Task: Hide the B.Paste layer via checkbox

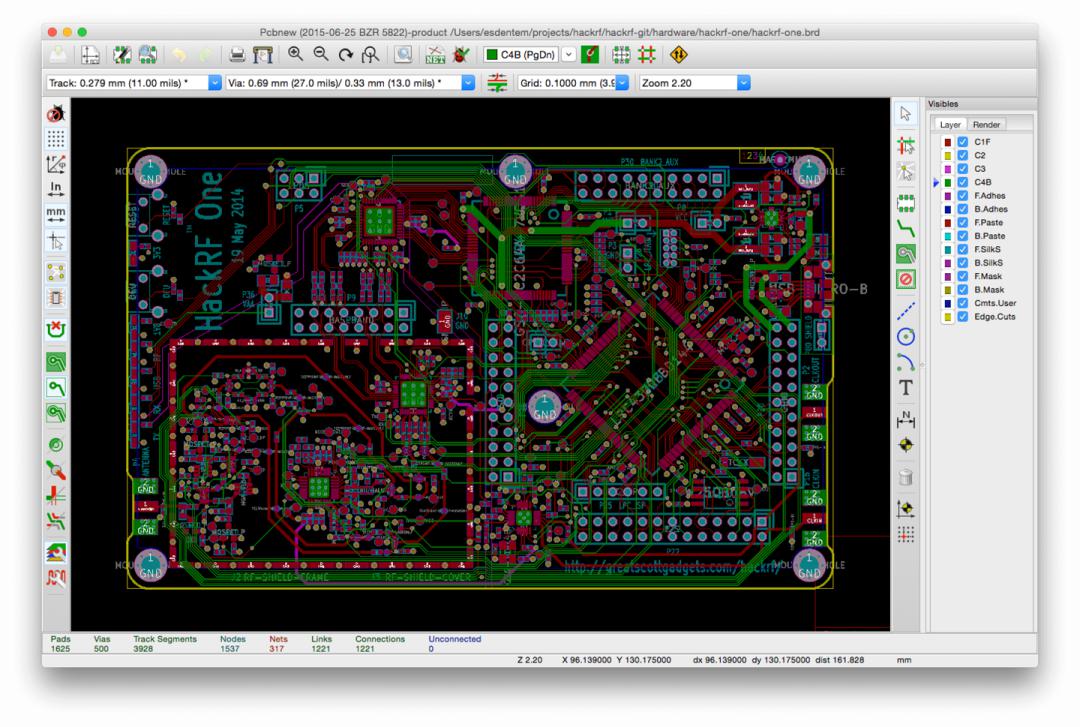Action: pyautogui.click(x=963, y=236)
